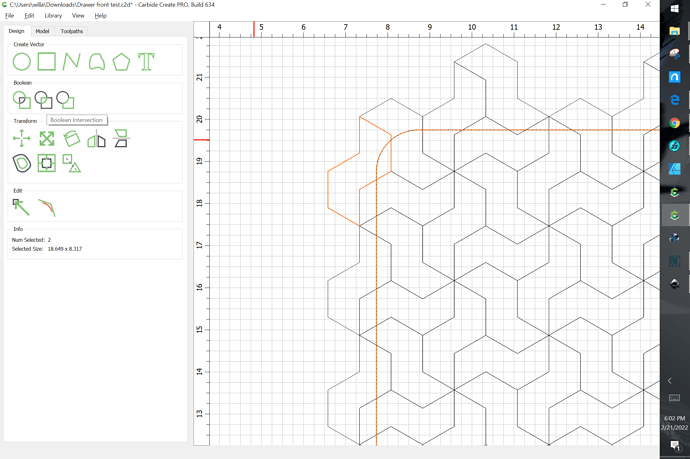The height and width of the screenshot is (459, 690).
Task: Apply Boolean Union to selection
Action: [22, 100]
